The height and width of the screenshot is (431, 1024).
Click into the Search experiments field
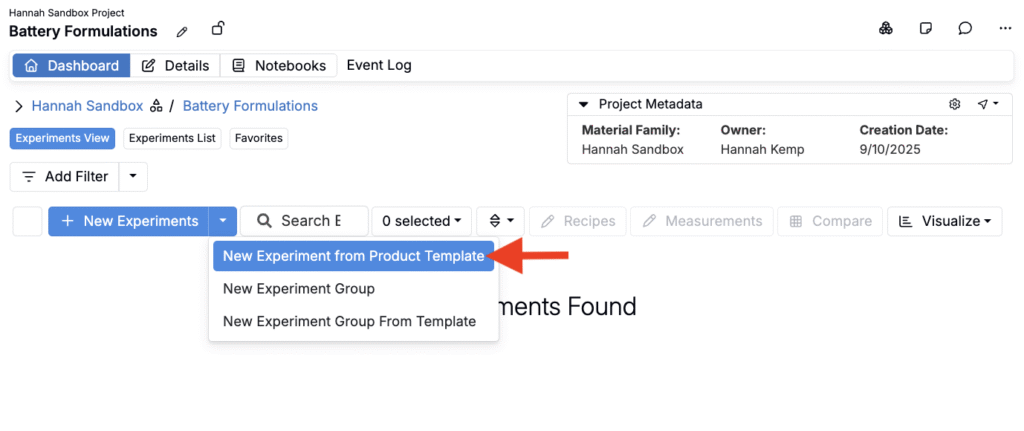304,221
